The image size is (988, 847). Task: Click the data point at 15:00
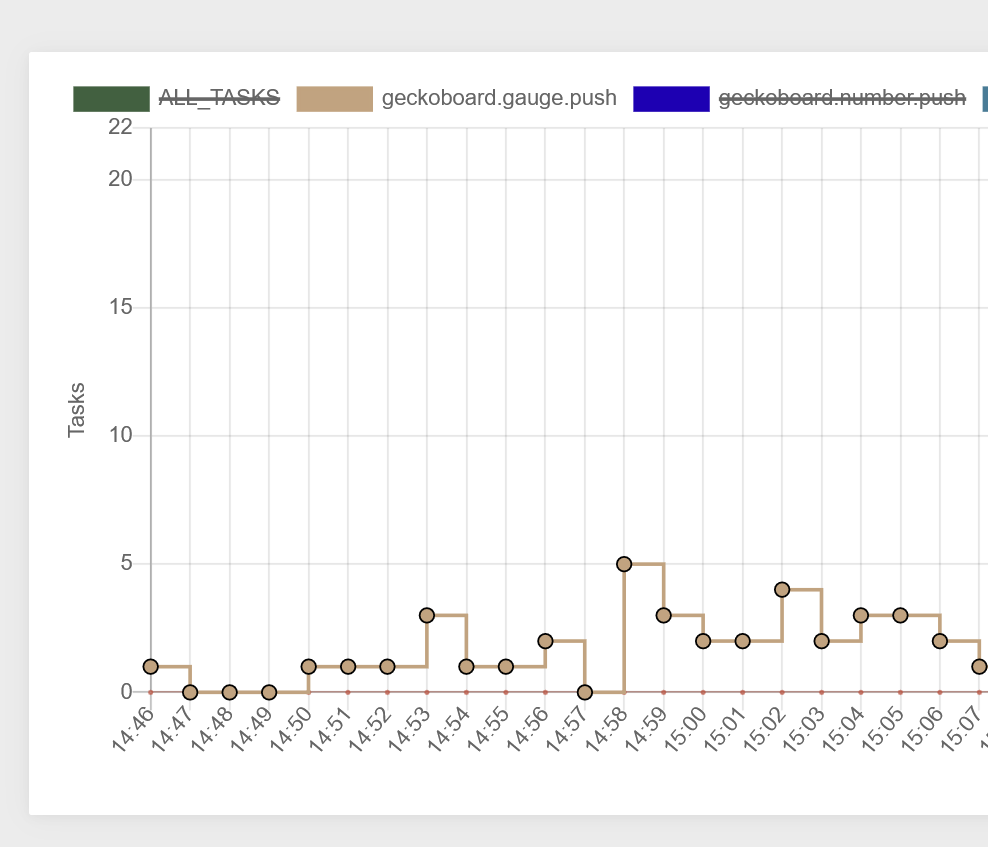703,641
